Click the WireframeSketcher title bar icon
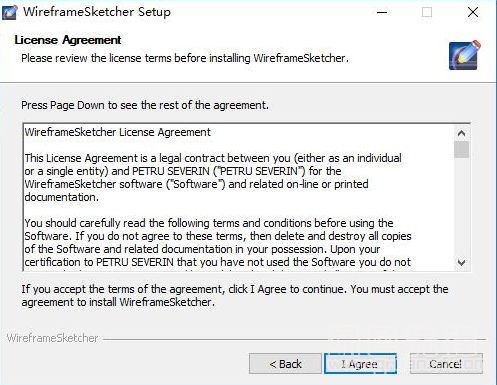Image resolution: width=497 pixels, height=385 pixels. click(9, 12)
